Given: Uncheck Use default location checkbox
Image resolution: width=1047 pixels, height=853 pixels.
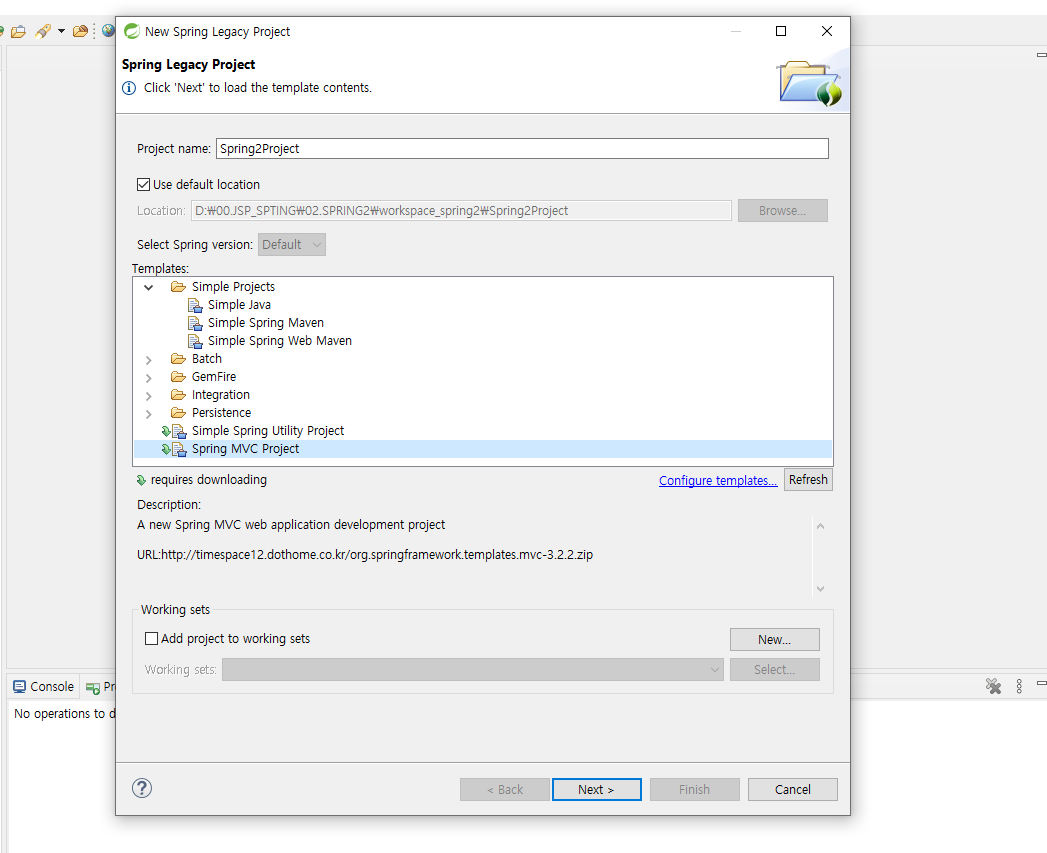Looking at the screenshot, I should click(x=144, y=184).
